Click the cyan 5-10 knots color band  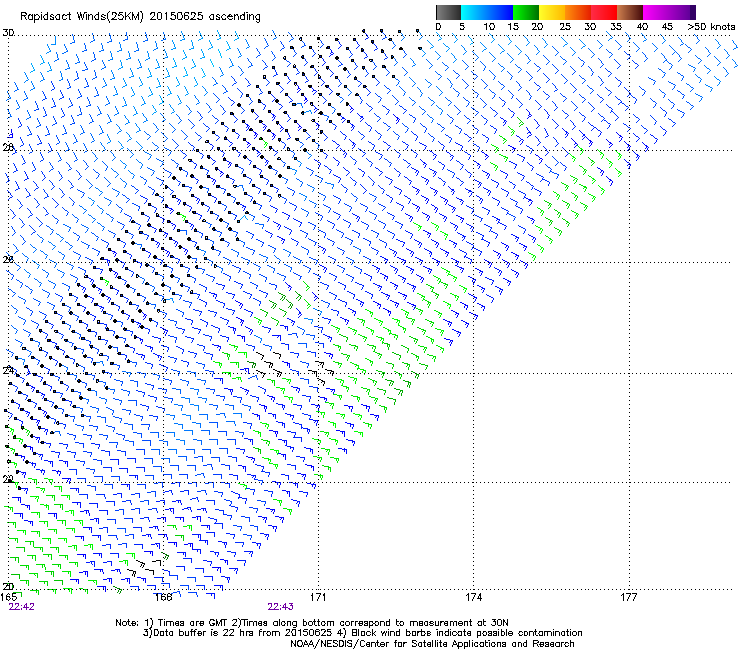pyautogui.click(x=474, y=12)
